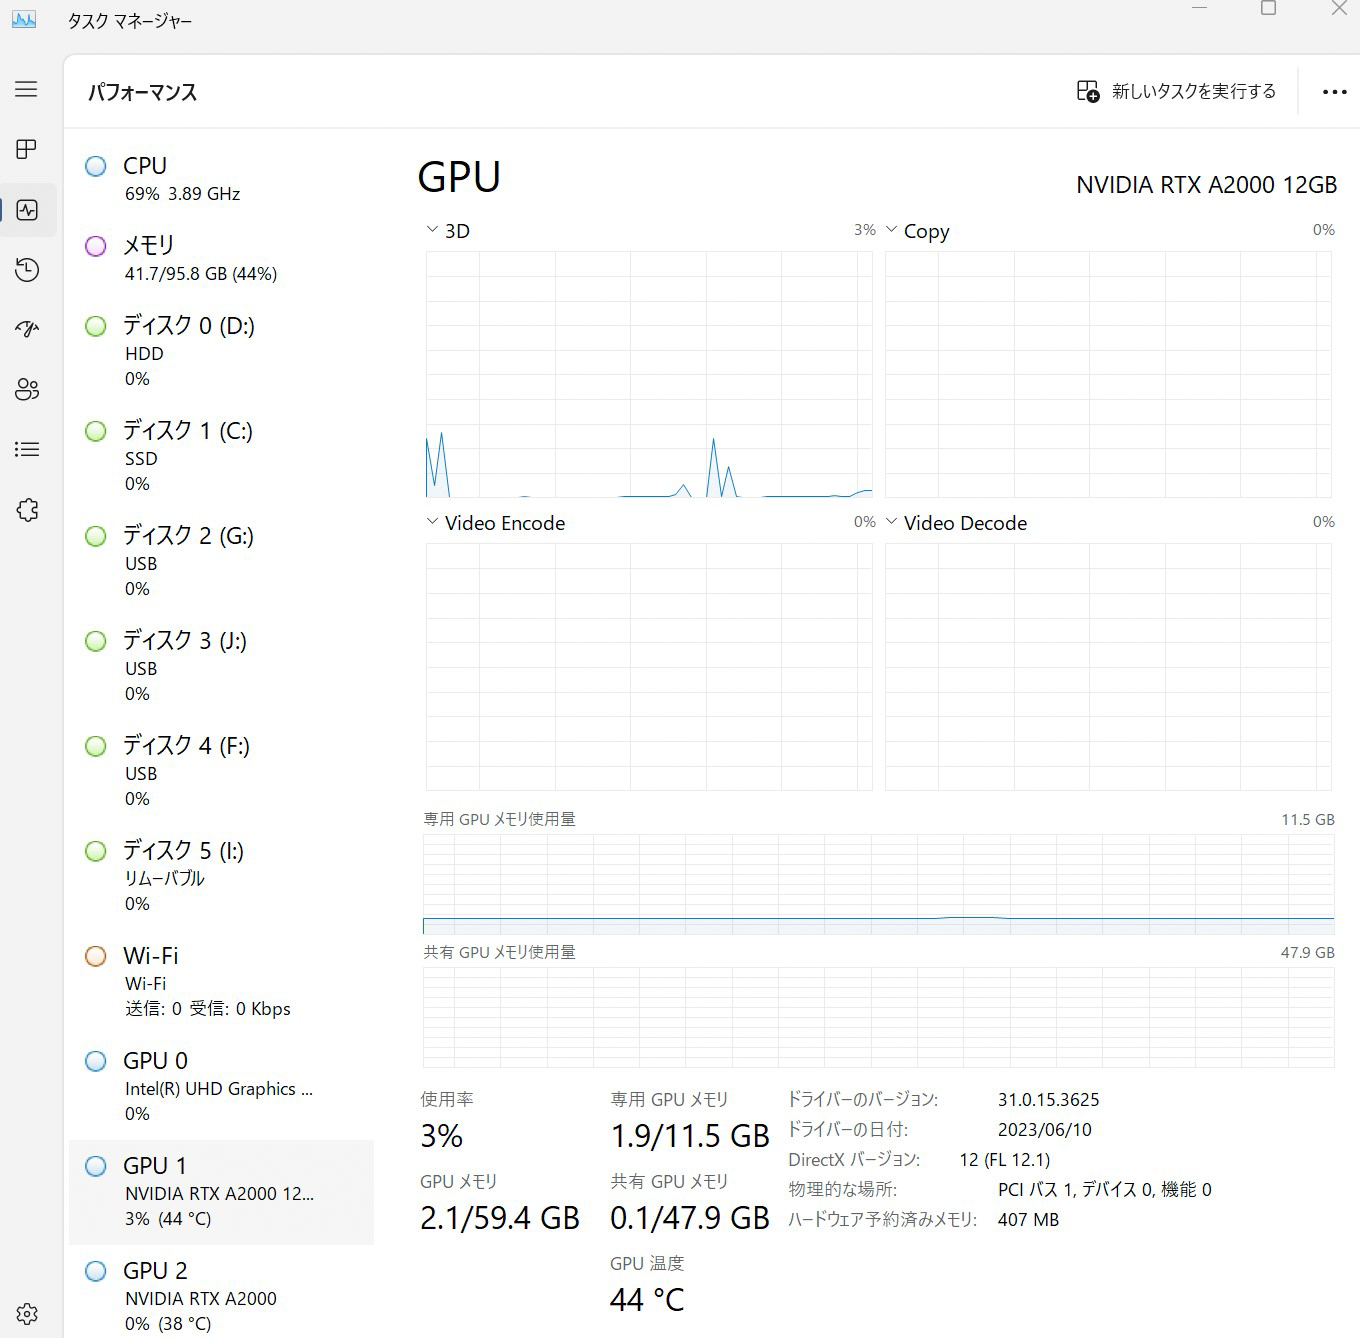
Task: Click the run new task icon
Action: [1088, 91]
